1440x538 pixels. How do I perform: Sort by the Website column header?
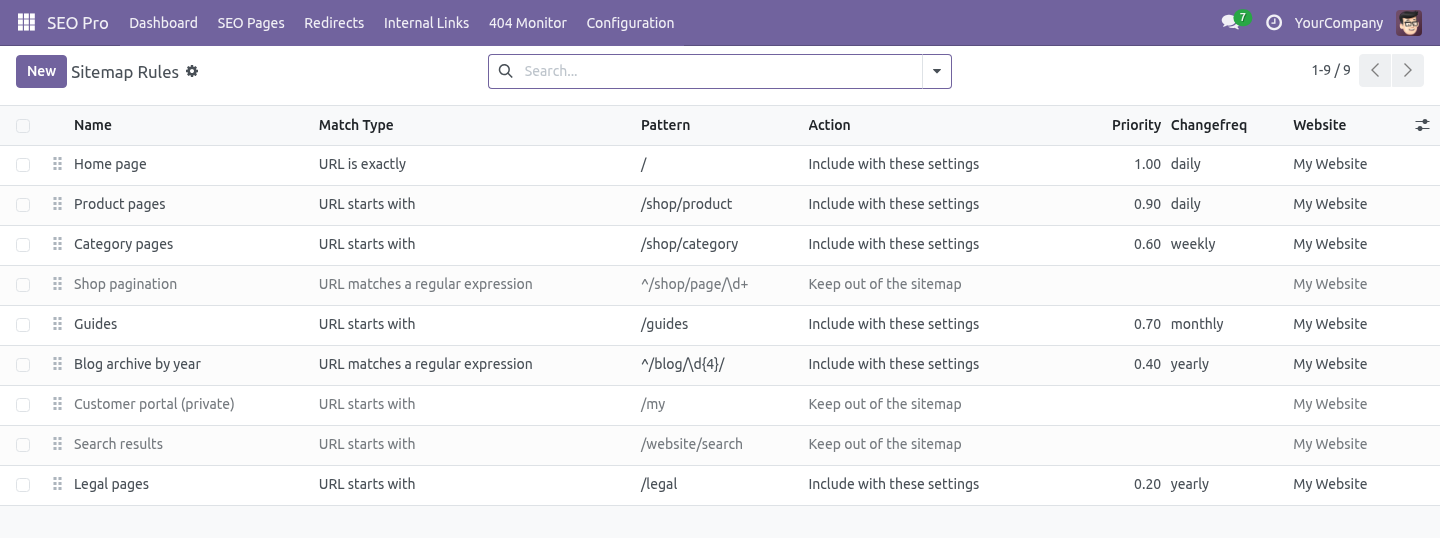(1319, 125)
